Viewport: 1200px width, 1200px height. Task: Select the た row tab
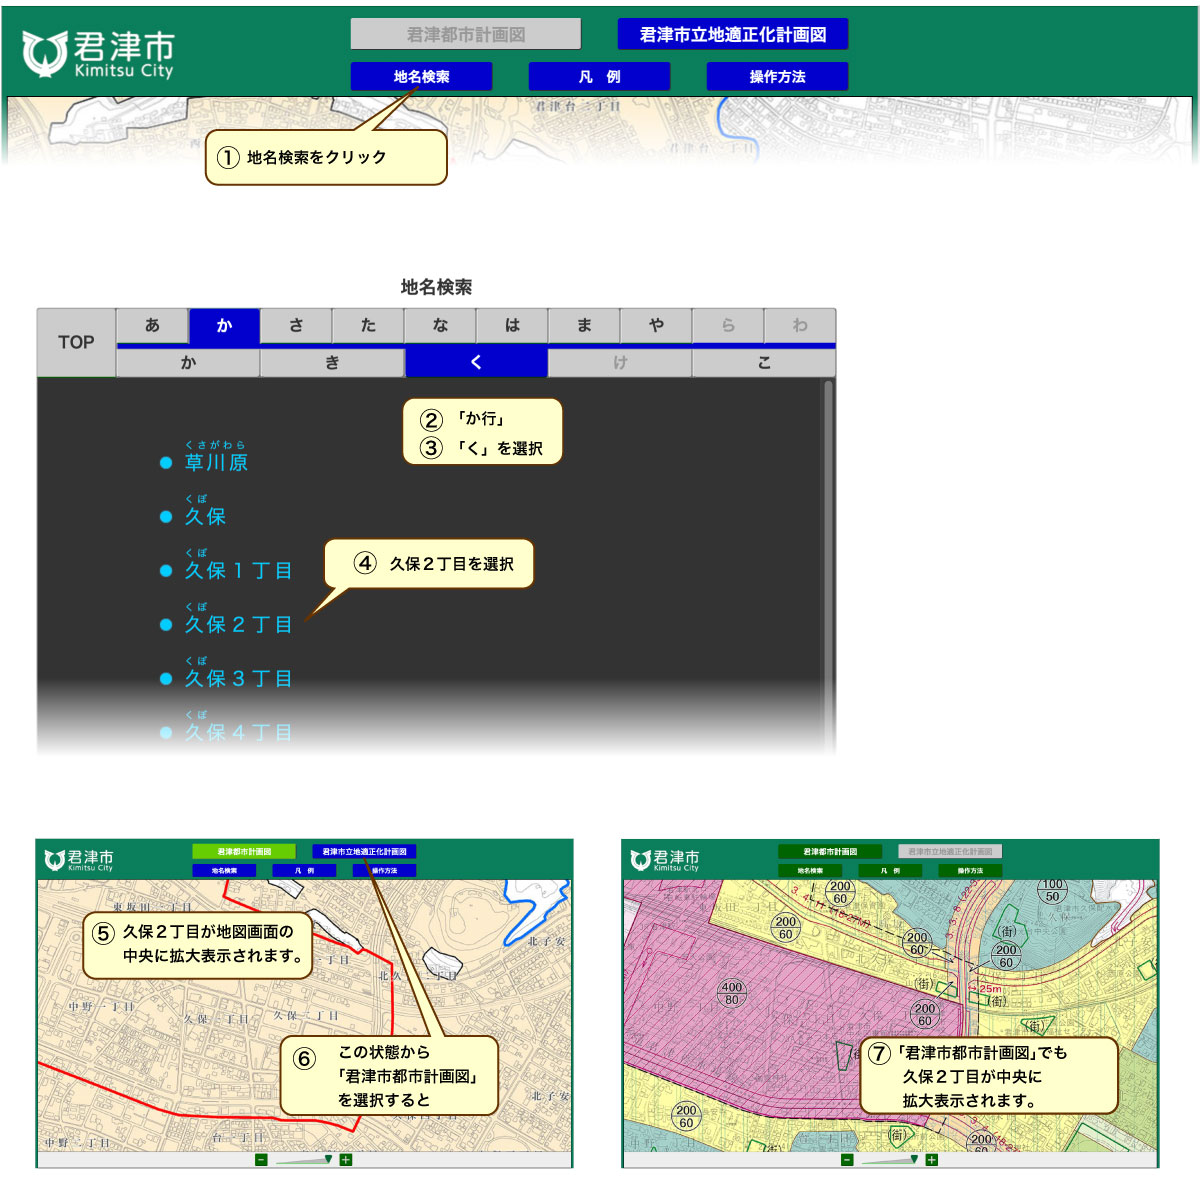click(368, 325)
